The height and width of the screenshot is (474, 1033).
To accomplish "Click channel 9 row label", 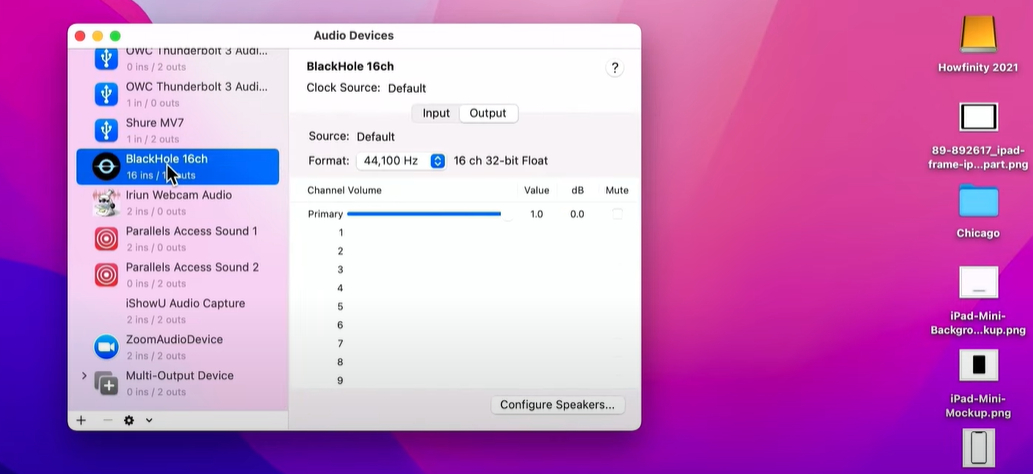I will [x=341, y=380].
